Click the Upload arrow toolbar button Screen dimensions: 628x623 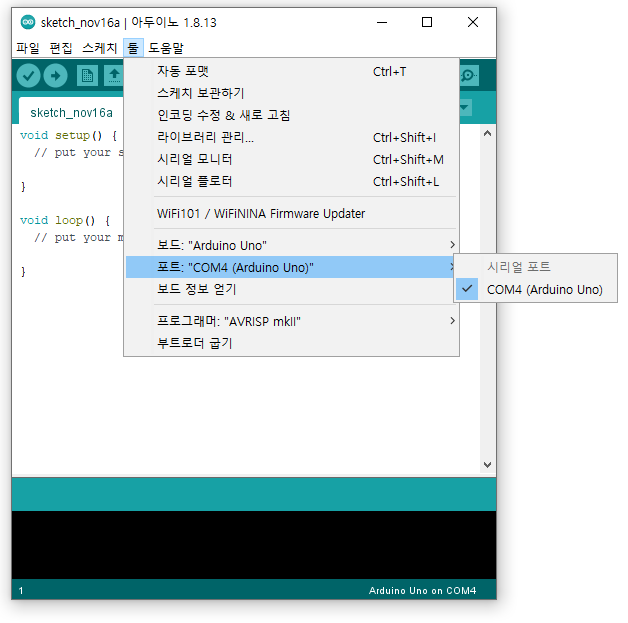pos(55,75)
